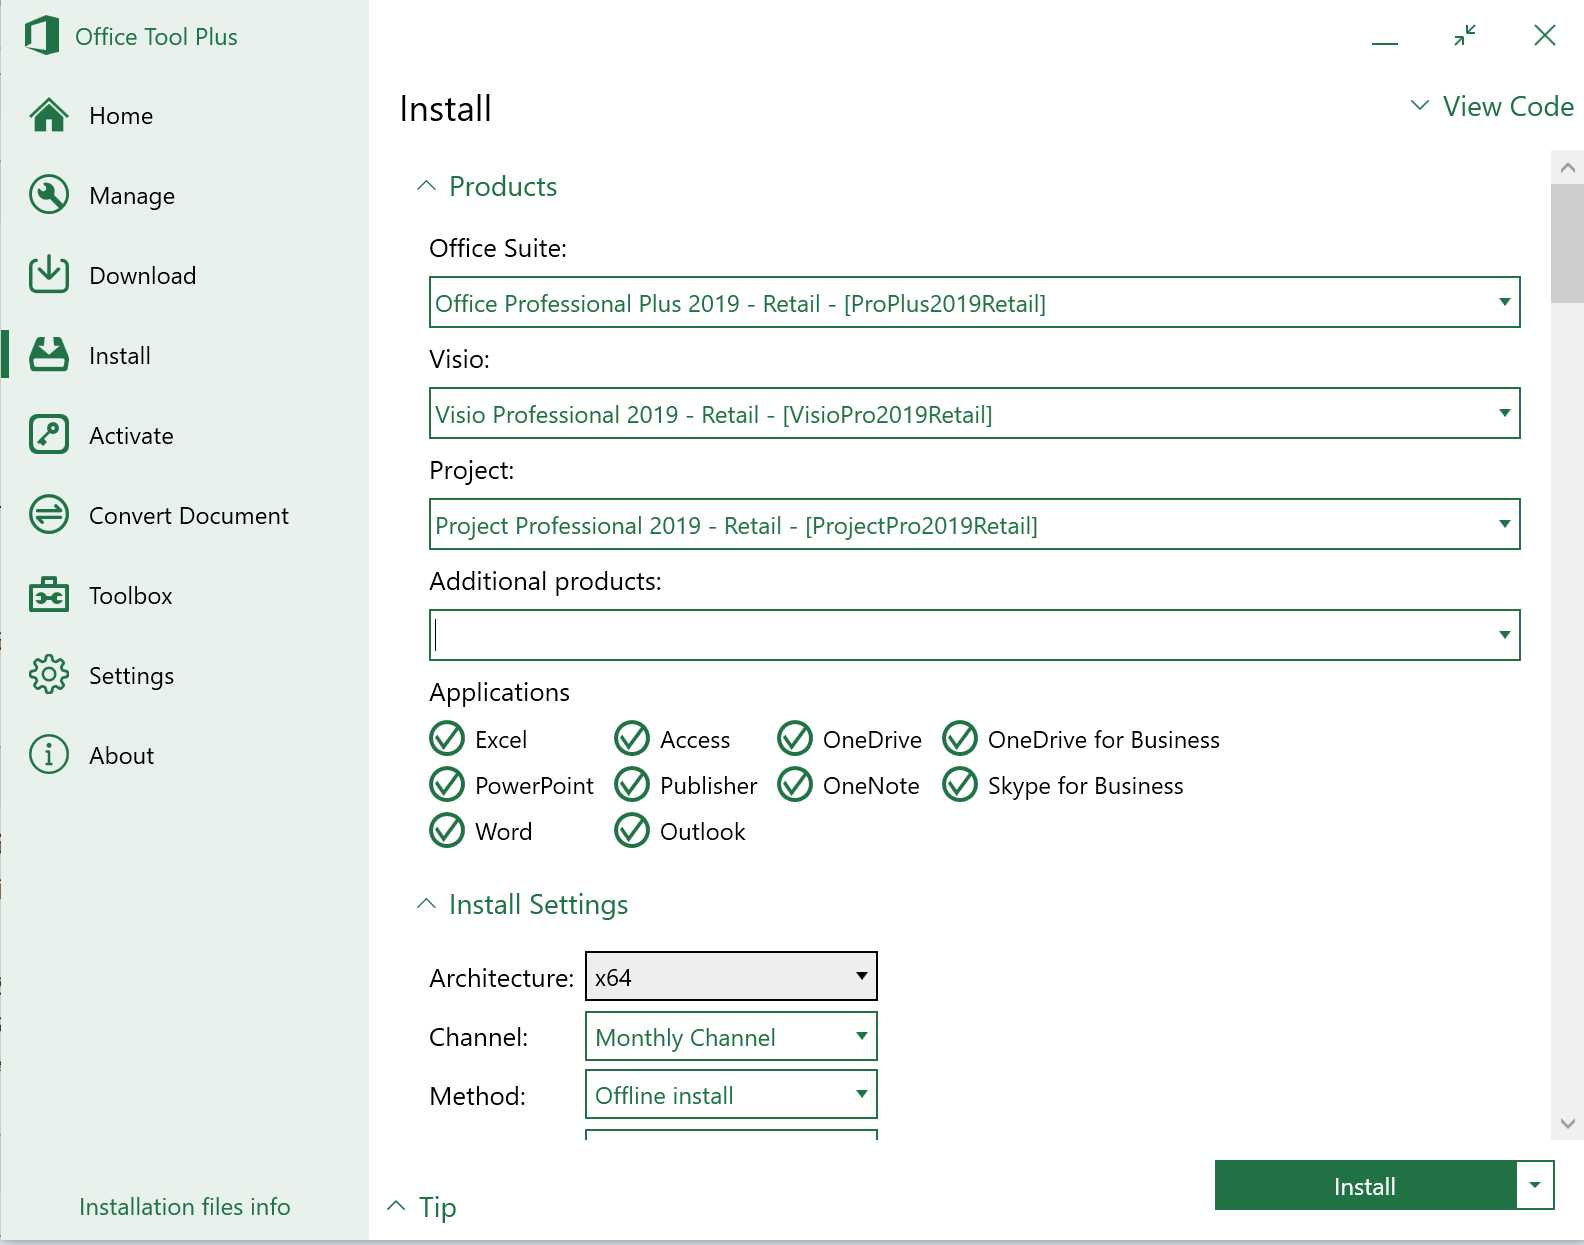Open the Monthly Channel dropdown
The width and height of the screenshot is (1584, 1245).
pos(731,1036)
